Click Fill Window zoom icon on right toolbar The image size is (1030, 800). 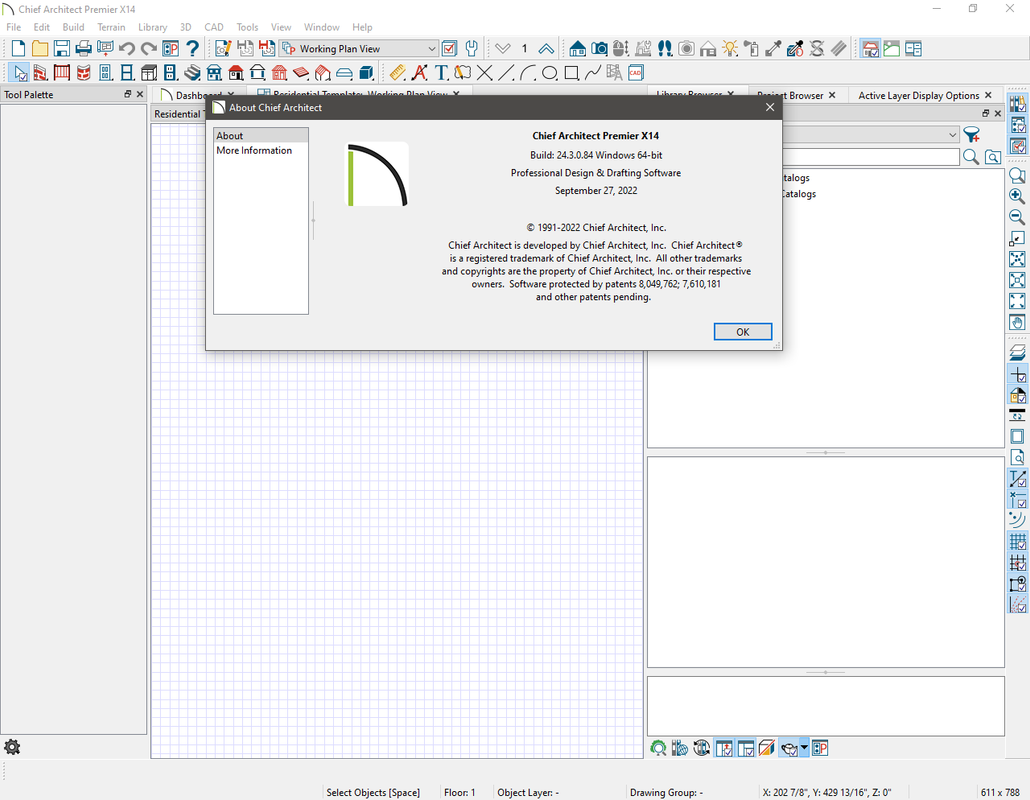pyautogui.click(x=1017, y=259)
